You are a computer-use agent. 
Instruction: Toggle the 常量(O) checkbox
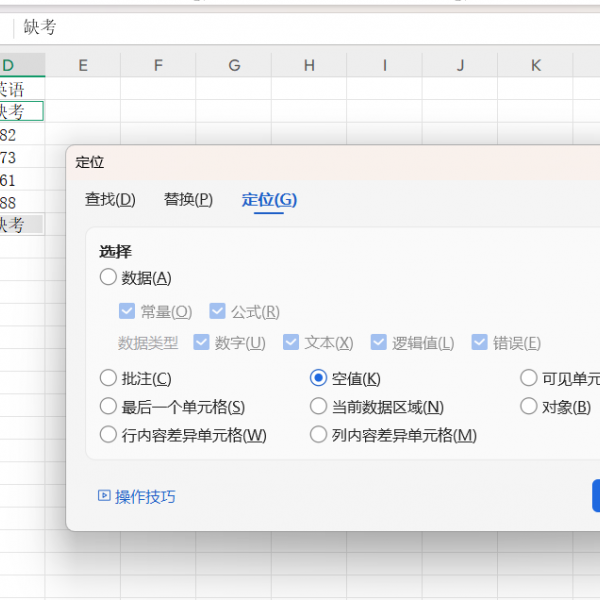[127, 312]
